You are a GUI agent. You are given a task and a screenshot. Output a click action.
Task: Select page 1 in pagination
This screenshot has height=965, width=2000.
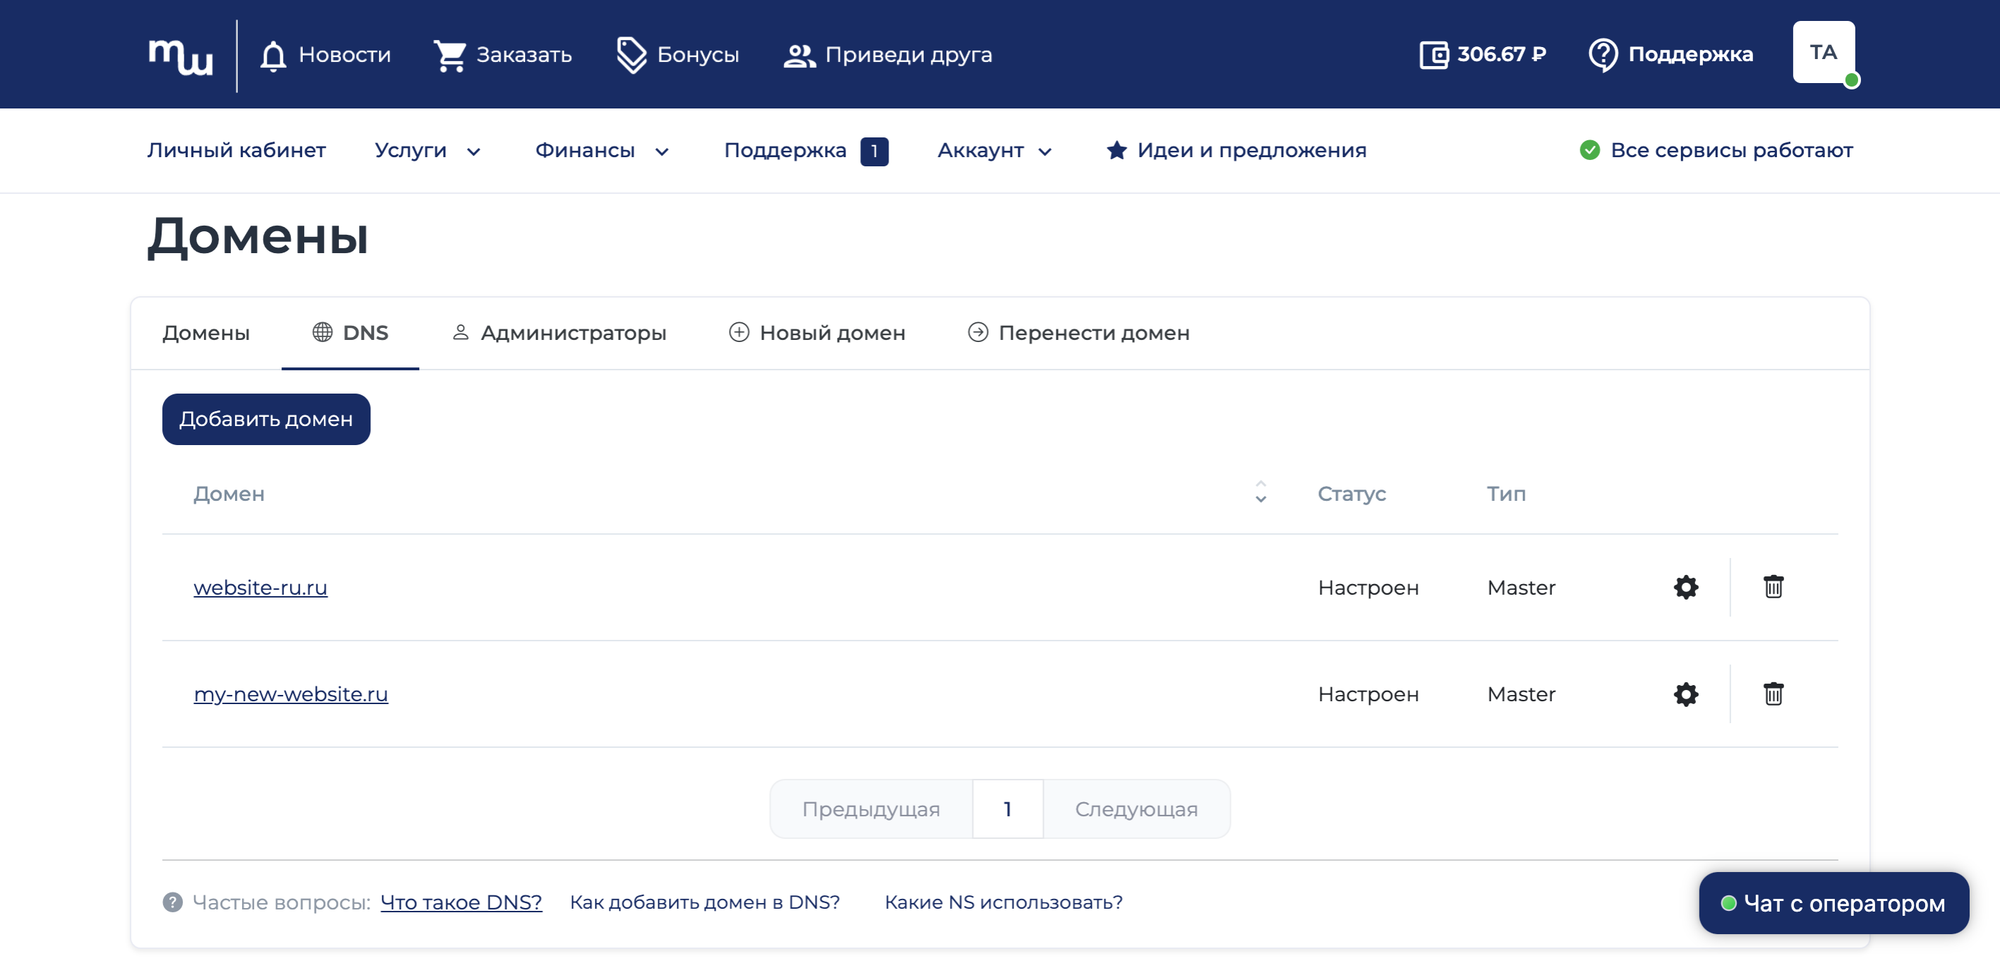click(x=1008, y=809)
